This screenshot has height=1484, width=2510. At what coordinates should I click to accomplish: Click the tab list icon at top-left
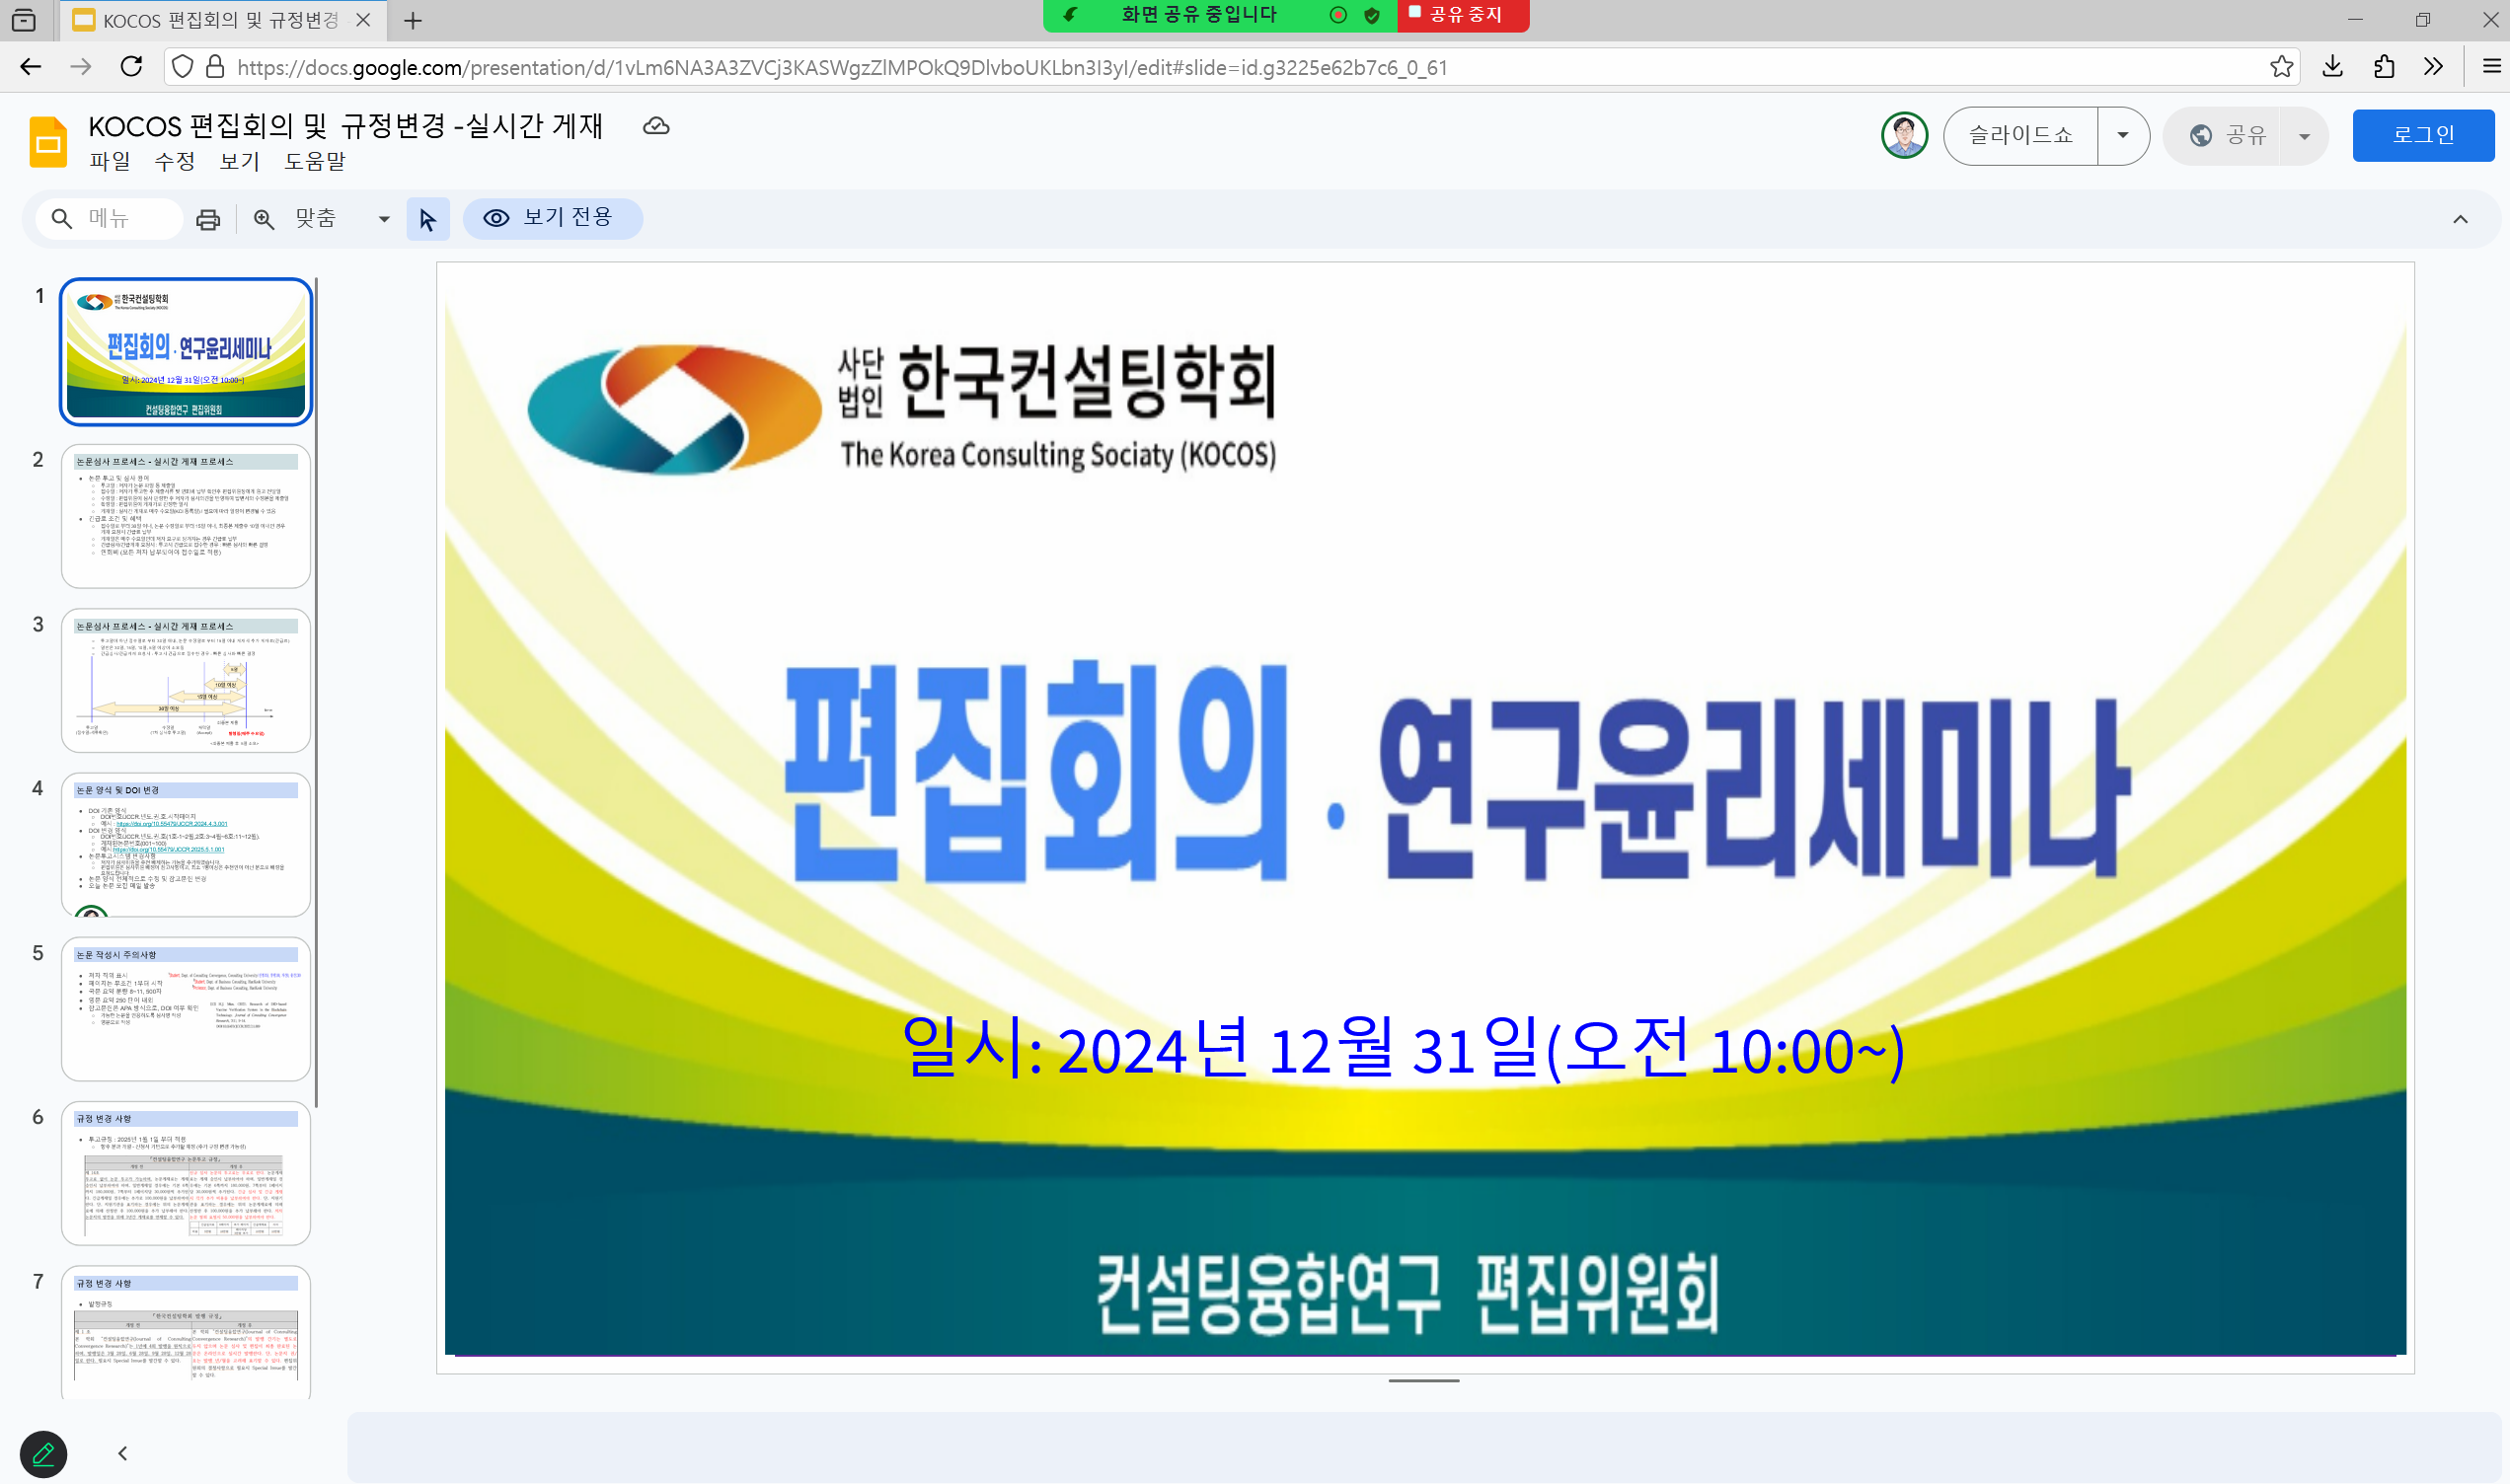click(x=24, y=20)
